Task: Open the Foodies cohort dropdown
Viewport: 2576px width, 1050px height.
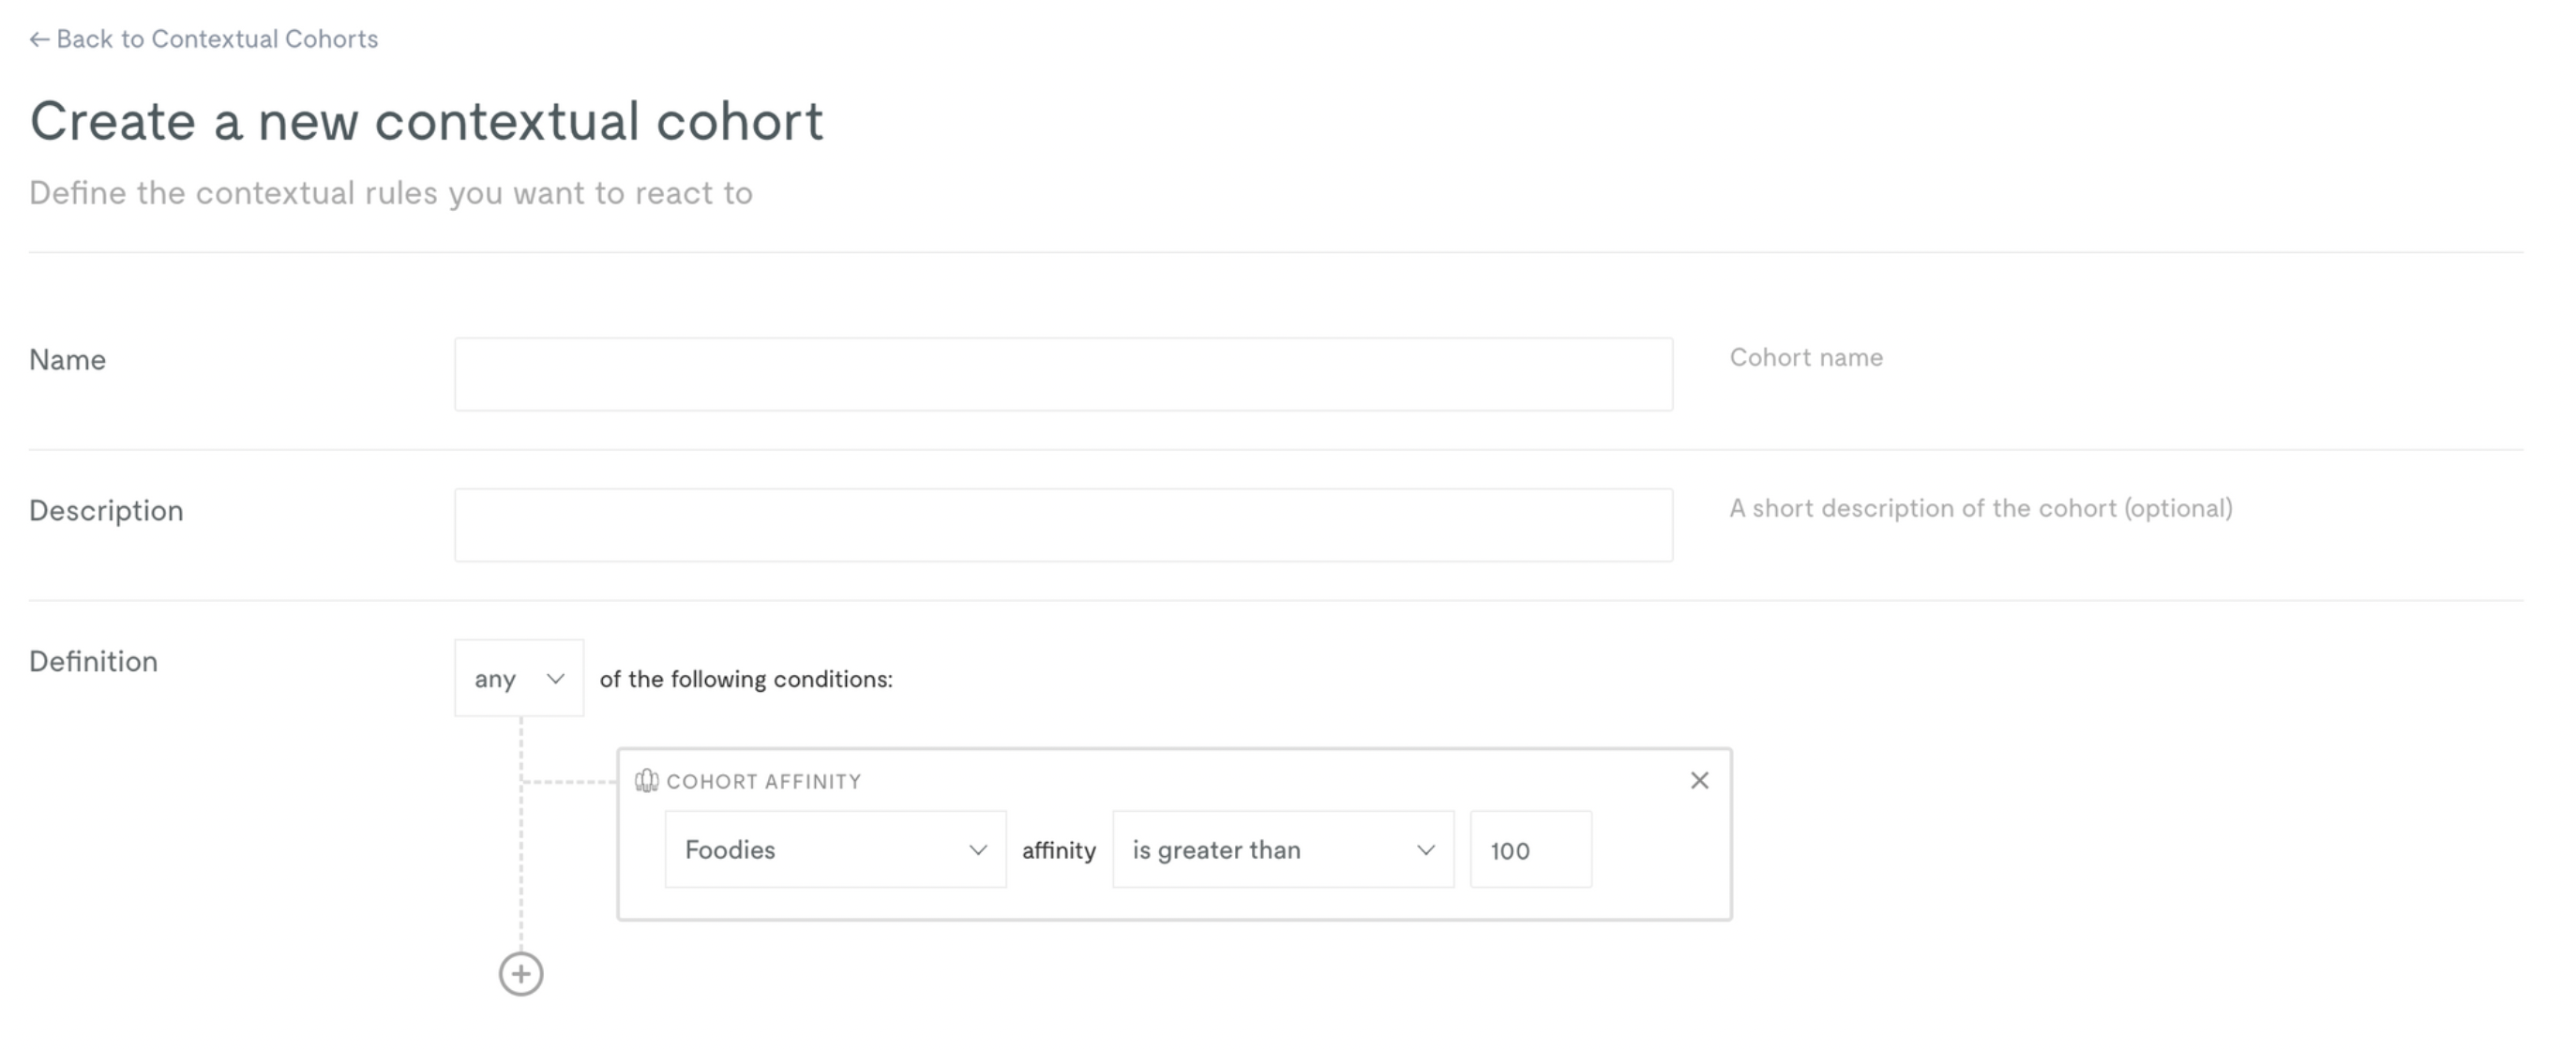Action: [x=835, y=849]
